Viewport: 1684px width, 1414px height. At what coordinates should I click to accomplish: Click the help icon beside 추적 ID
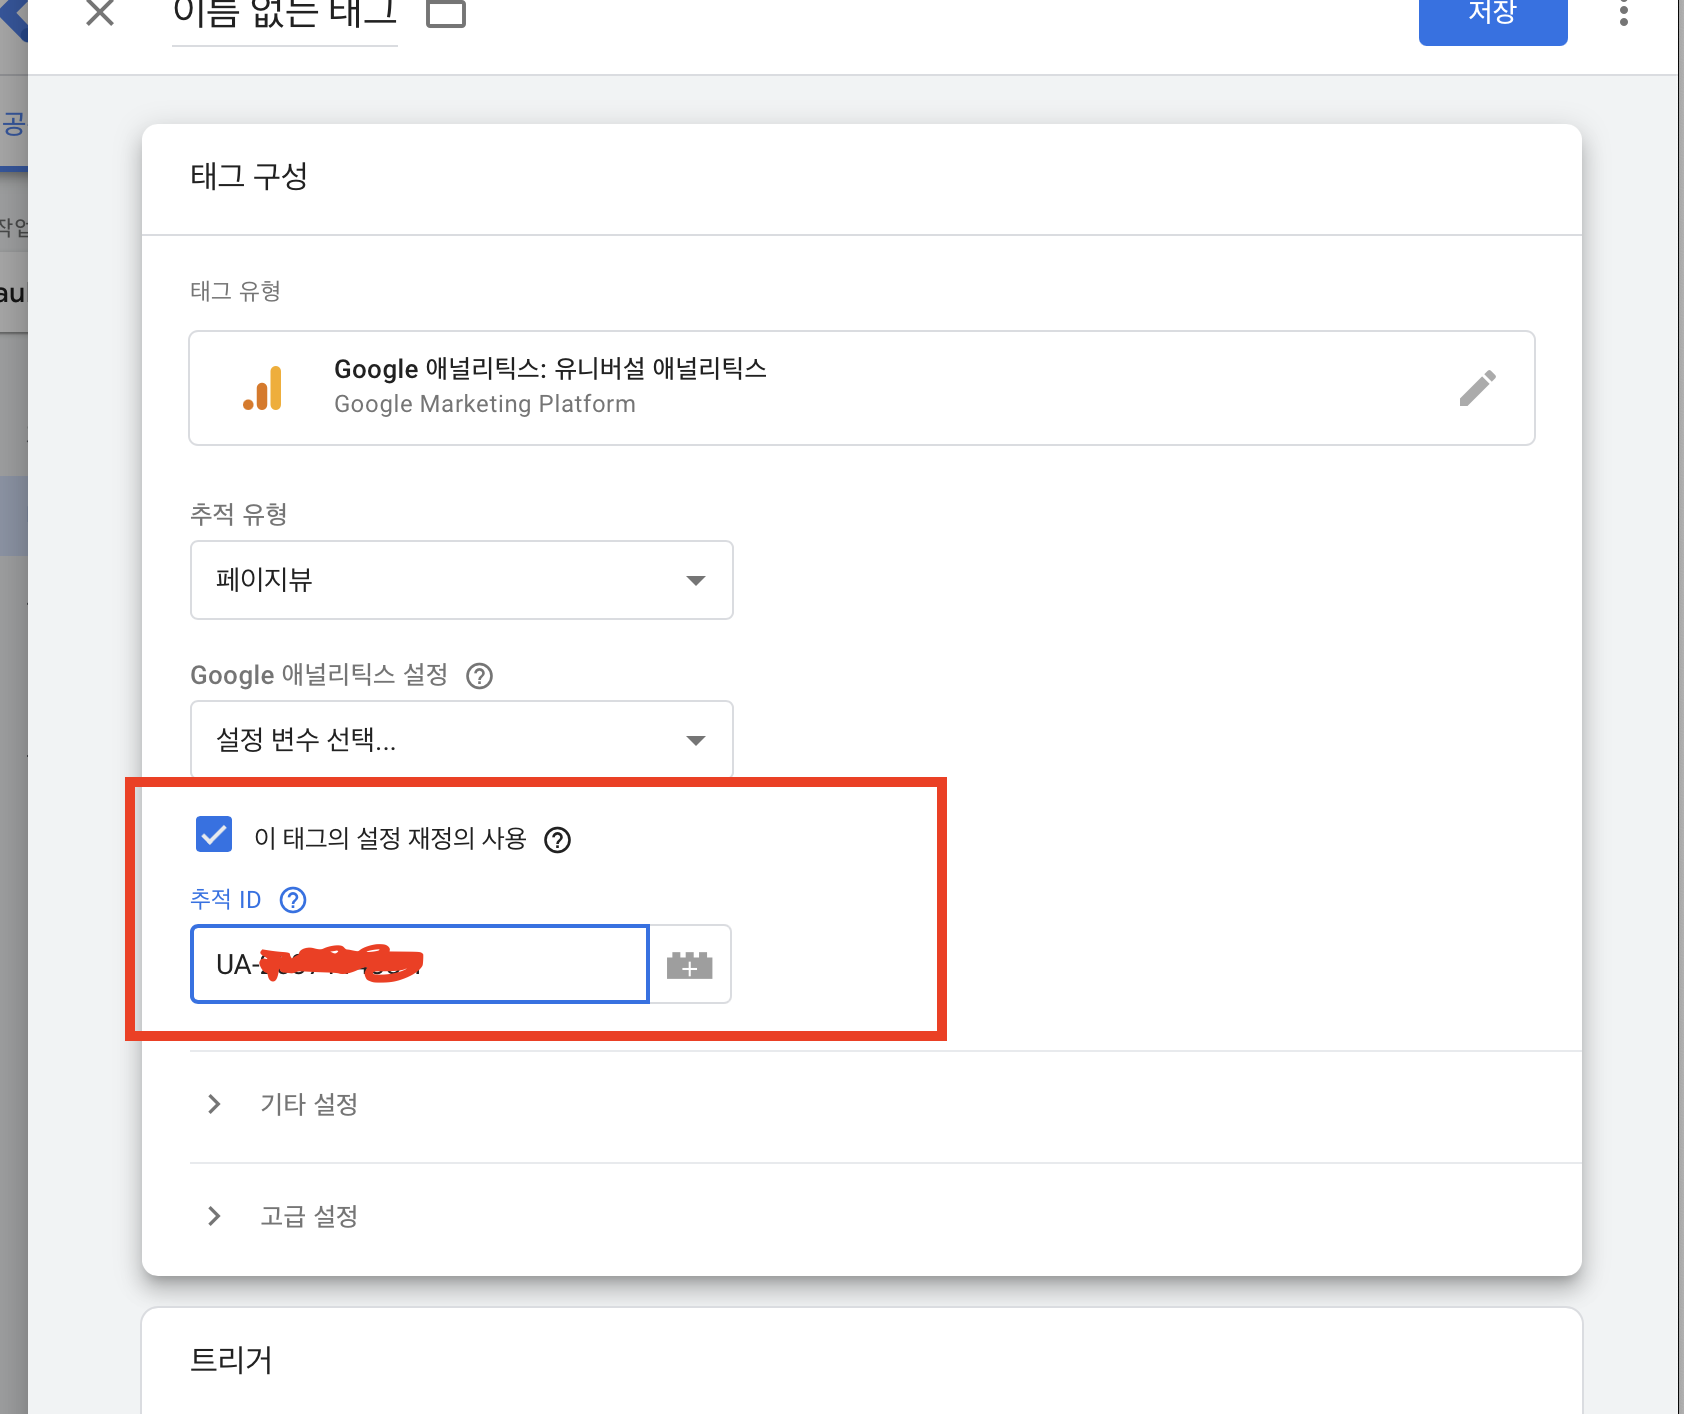pyautogui.click(x=292, y=899)
